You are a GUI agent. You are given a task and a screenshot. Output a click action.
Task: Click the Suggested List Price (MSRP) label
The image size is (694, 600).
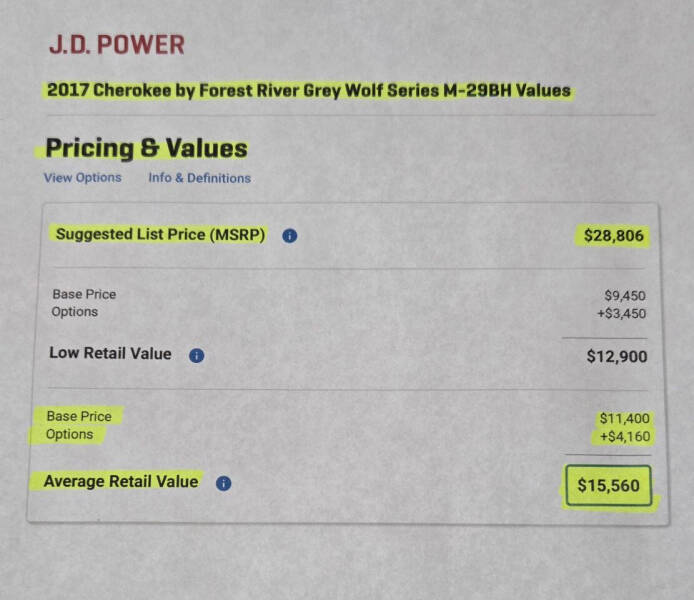(x=160, y=235)
